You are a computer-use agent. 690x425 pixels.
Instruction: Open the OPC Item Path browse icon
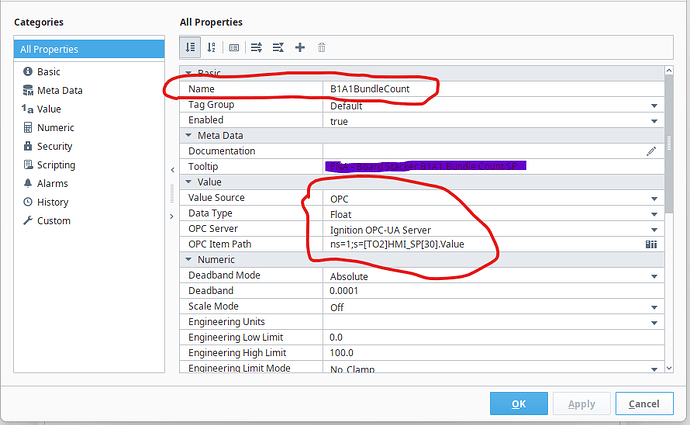(x=651, y=244)
